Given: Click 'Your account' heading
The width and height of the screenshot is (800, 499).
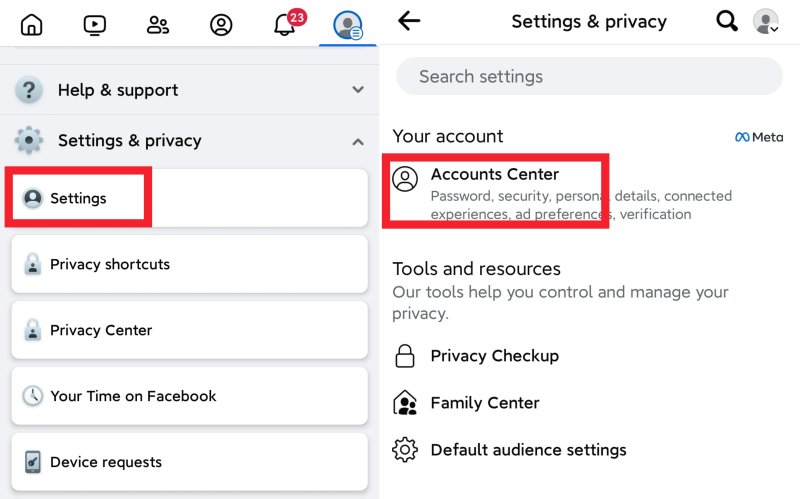Looking at the screenshot, I should pos(447,136).
